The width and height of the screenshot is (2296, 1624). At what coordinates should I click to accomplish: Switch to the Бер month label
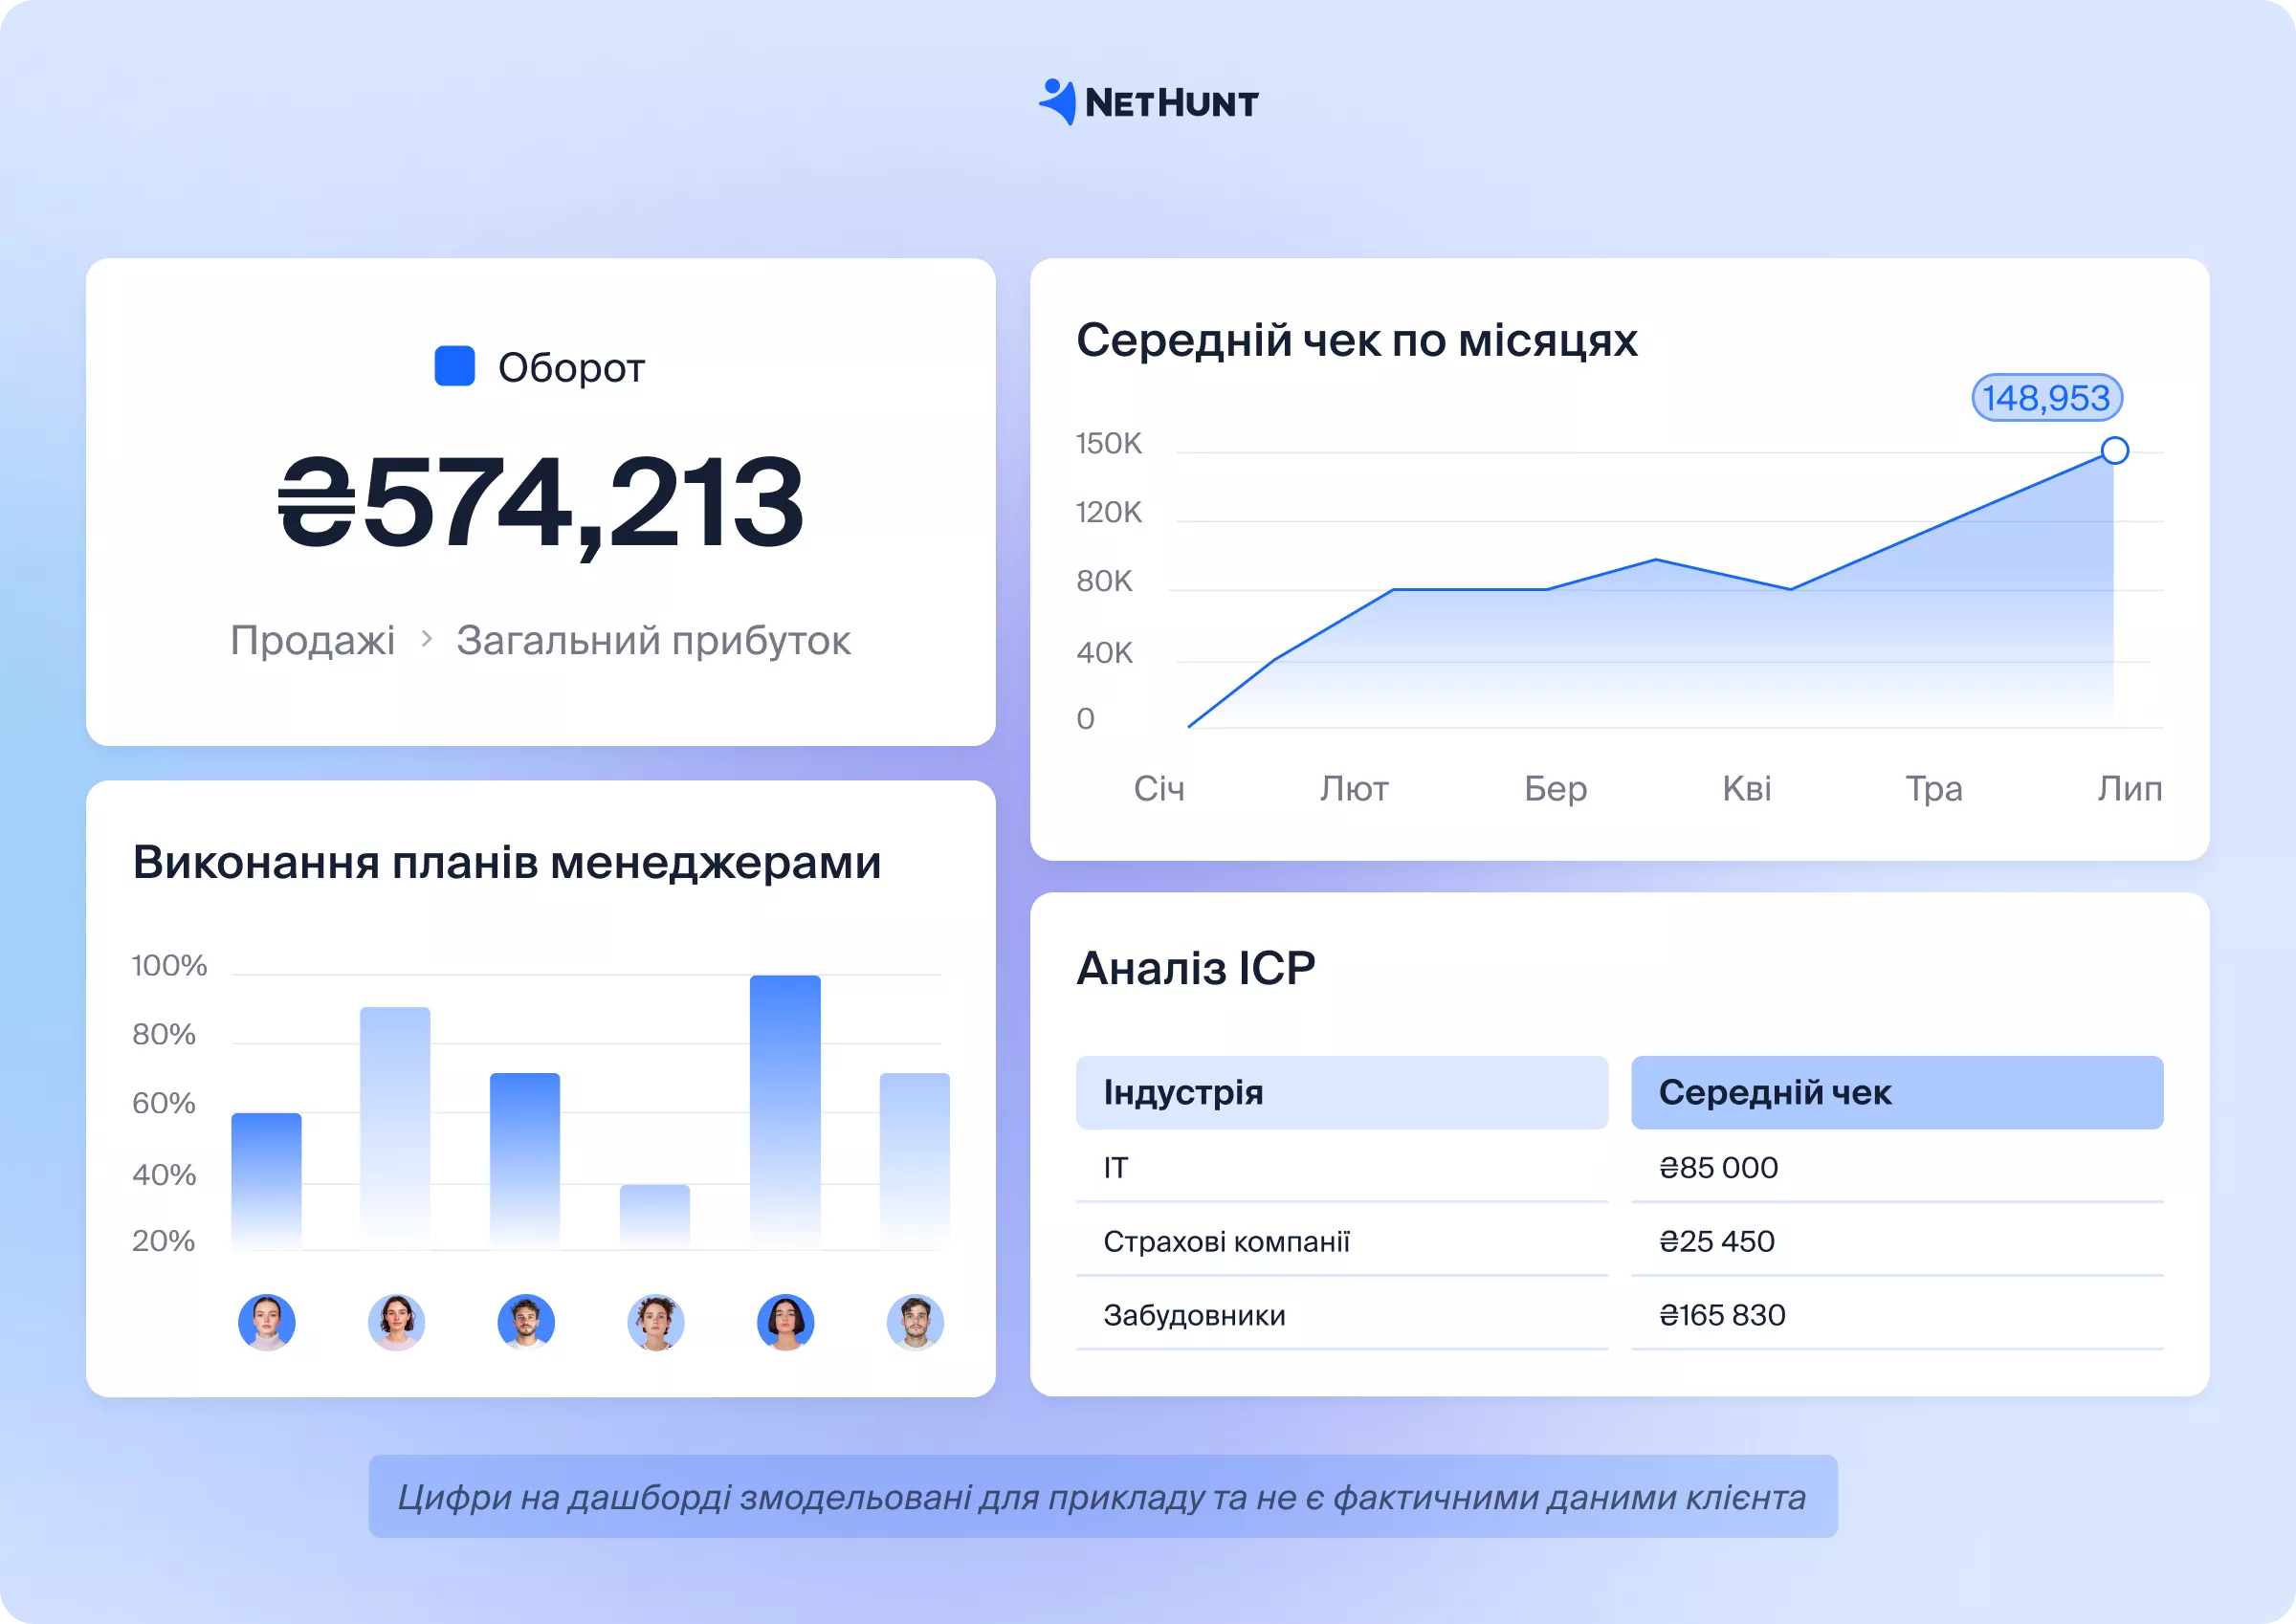1555,789
